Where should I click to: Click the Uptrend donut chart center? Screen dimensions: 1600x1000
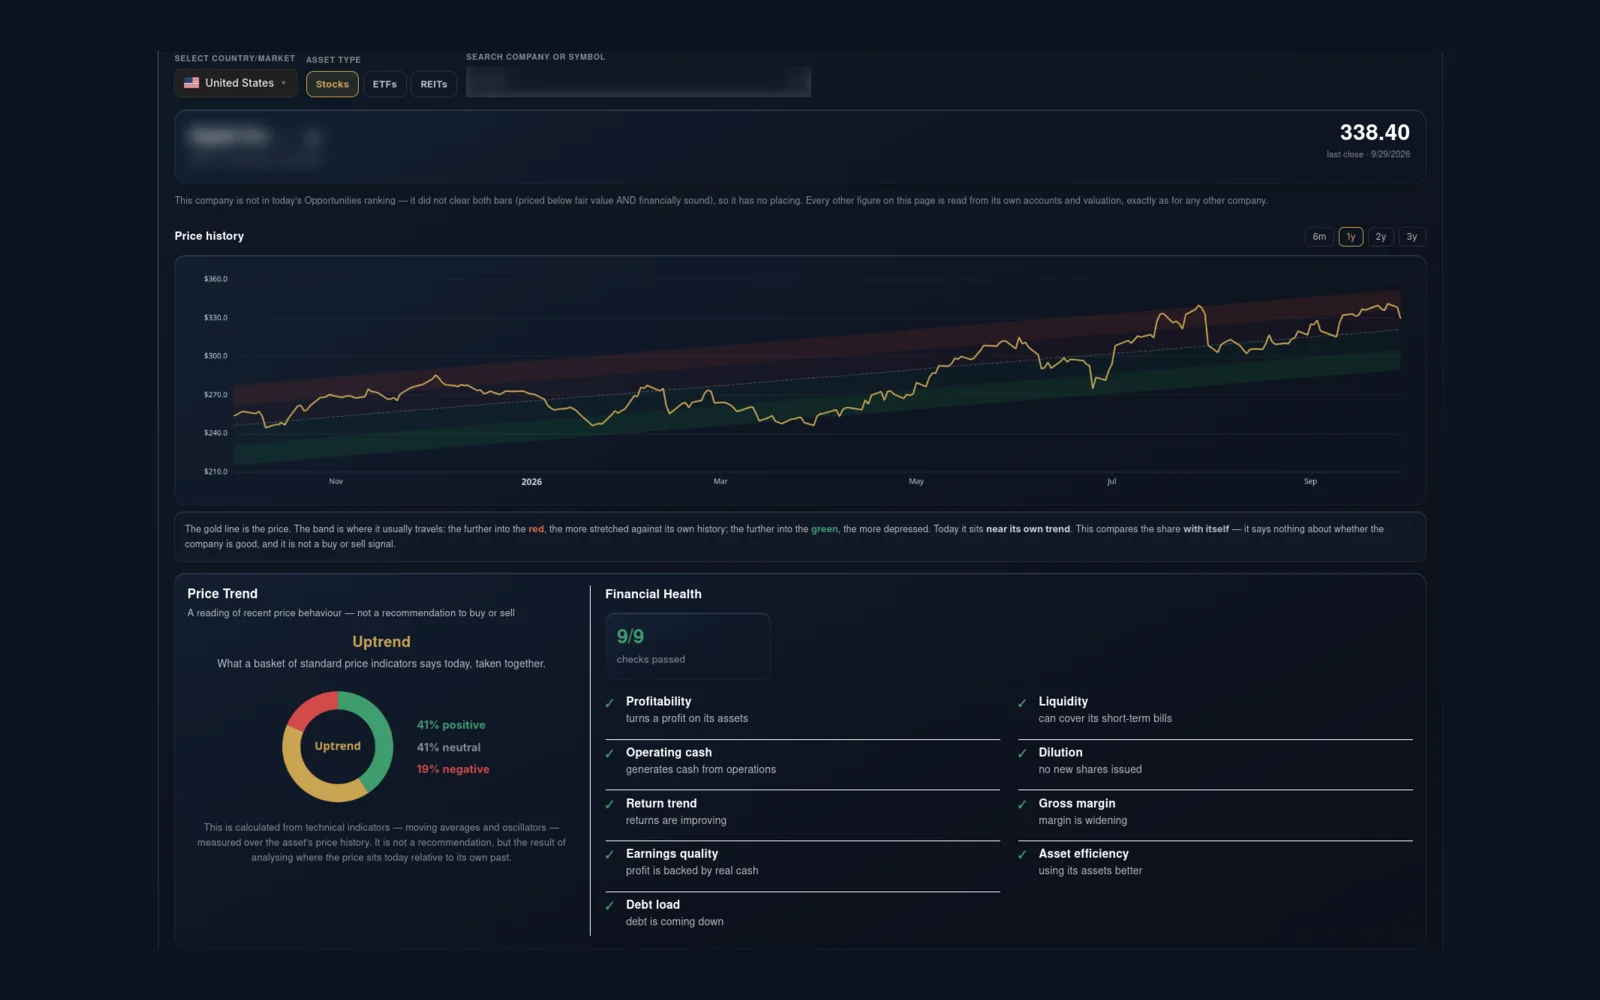coord(338,746)
